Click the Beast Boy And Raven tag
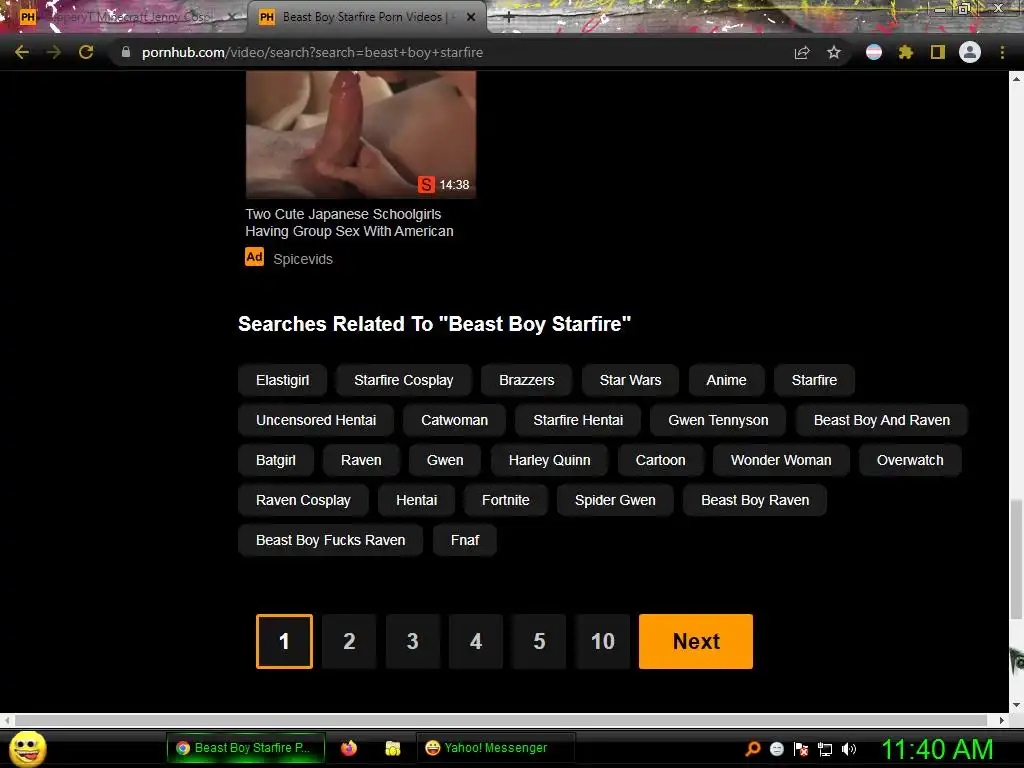Screen dimensions: 1024x768 882,420
